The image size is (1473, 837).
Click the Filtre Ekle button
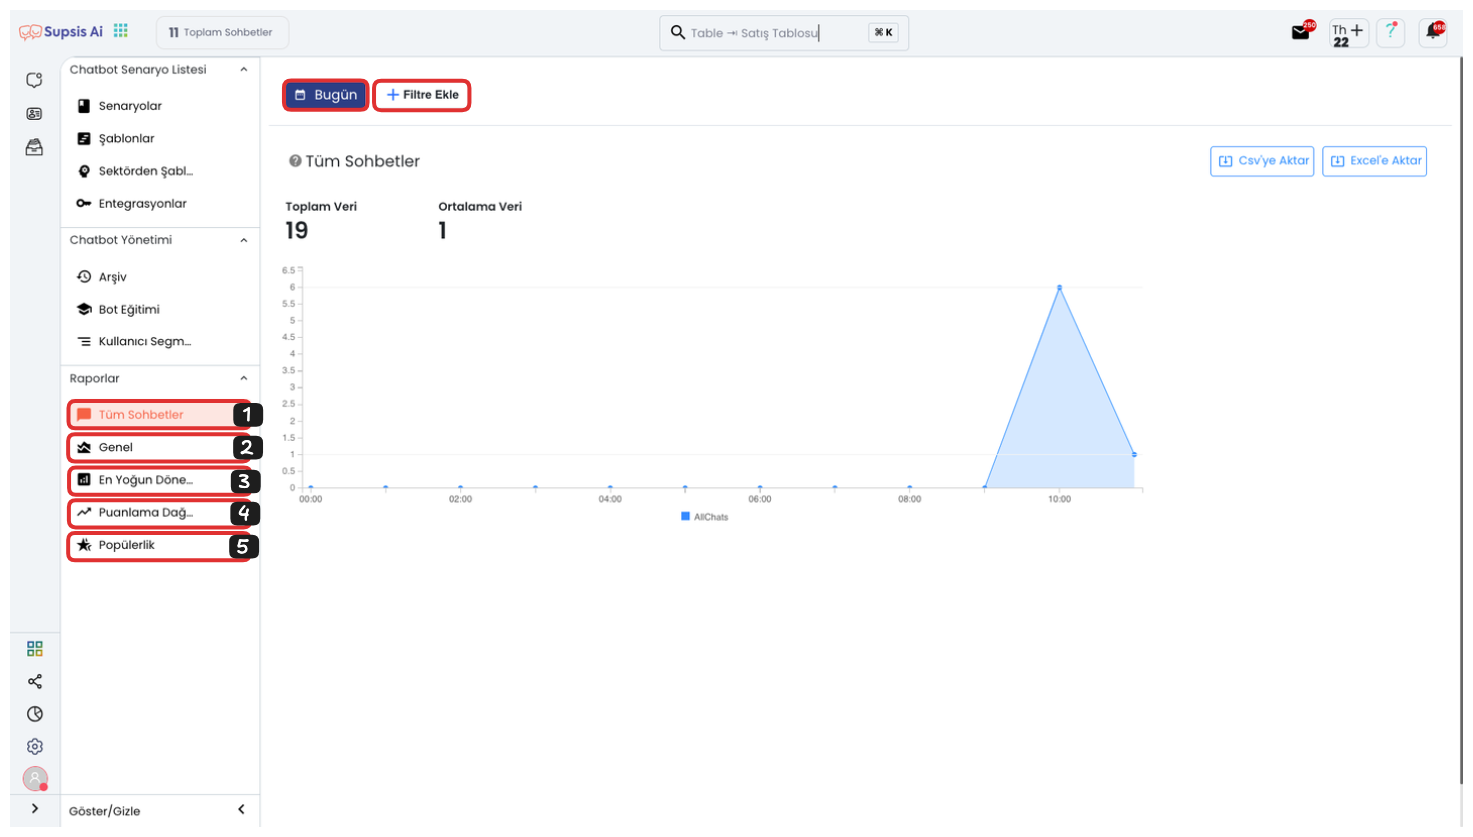[x=422, y=95]
